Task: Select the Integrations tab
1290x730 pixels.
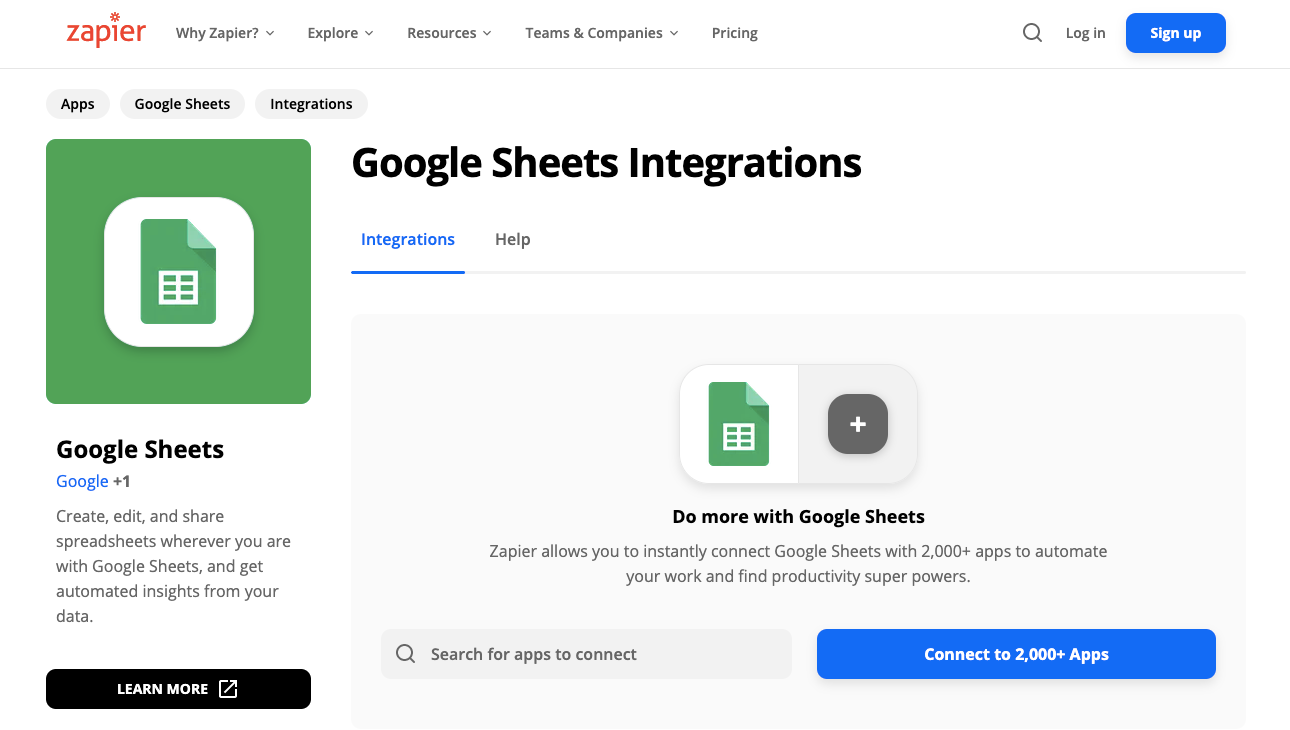Action: tap(407, 239)
